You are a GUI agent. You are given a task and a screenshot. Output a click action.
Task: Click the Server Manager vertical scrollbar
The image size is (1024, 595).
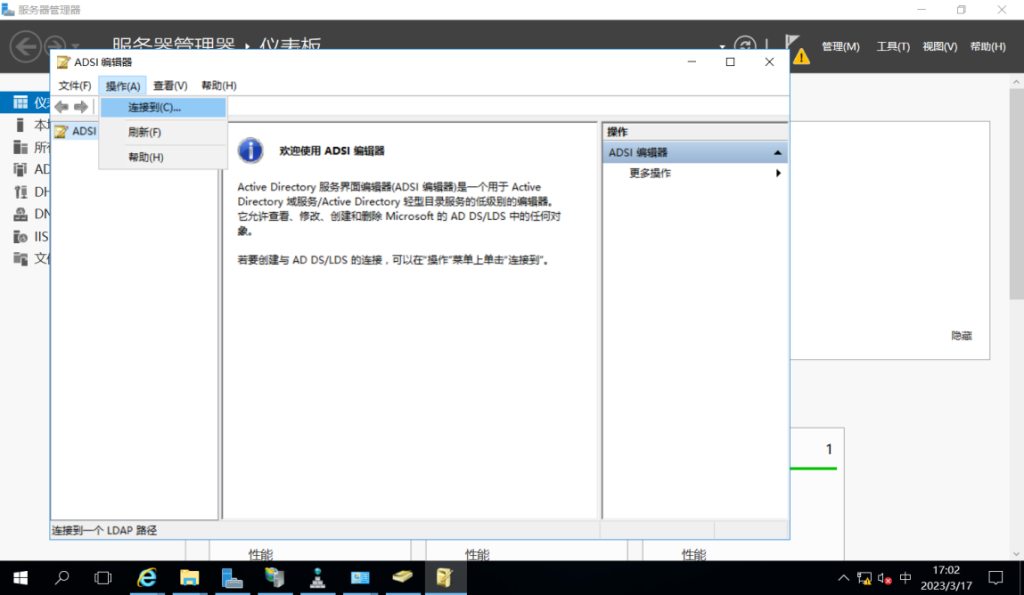coord(1016,196)
